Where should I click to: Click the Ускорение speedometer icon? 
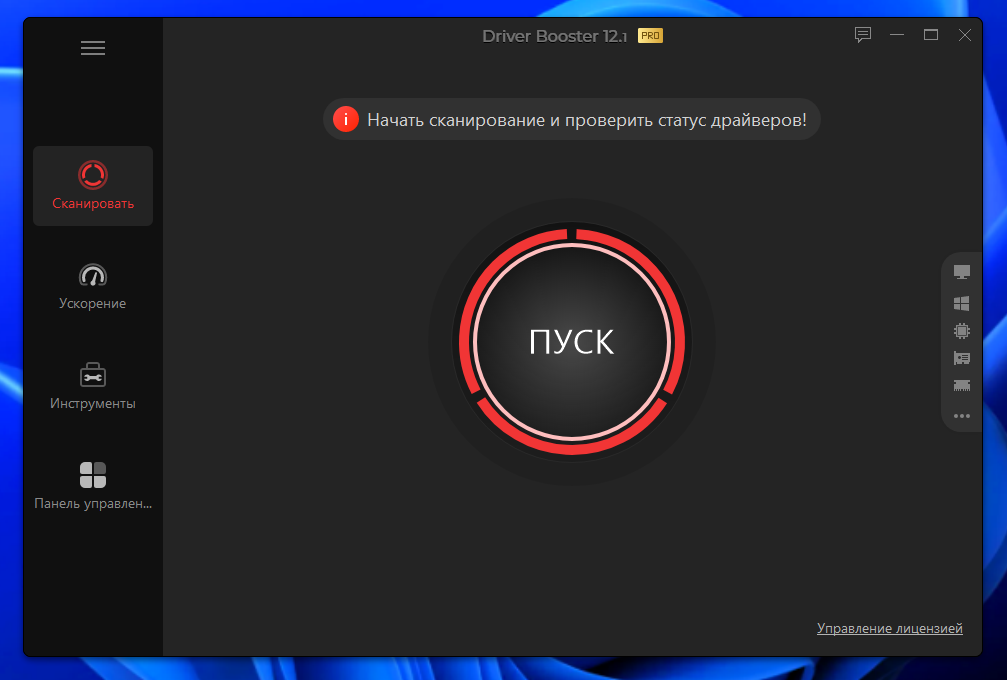pyautogui.click(x=93, y=274)
